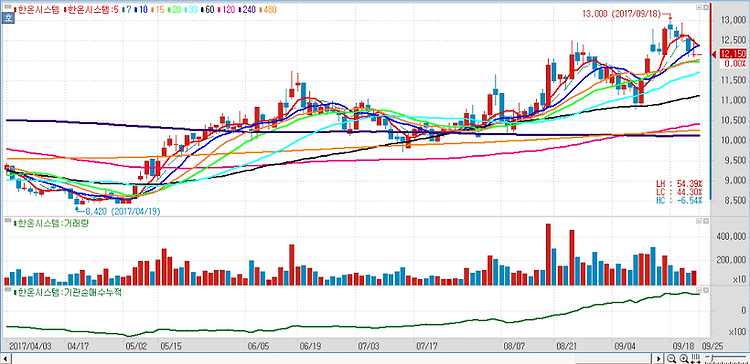The image size is (750, 364).
Task: Select the 480-day moving average legend entry
Action: (x=269, y=9)
